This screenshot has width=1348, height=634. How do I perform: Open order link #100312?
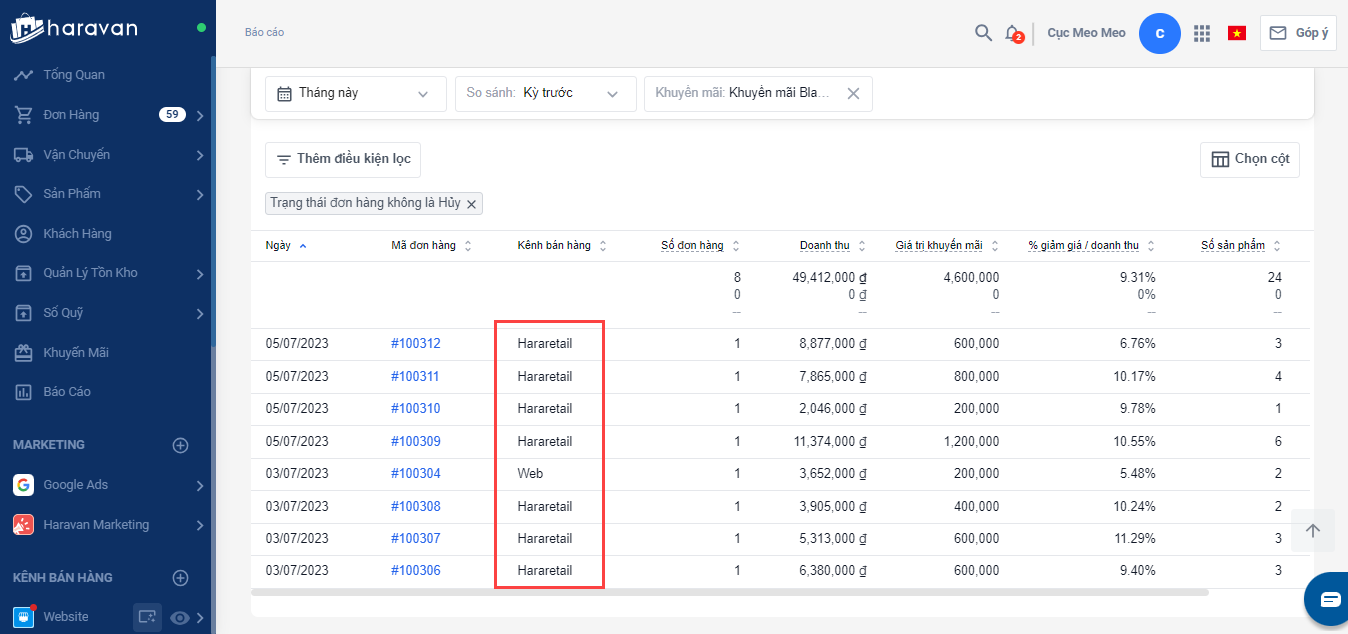coord(415,344)
